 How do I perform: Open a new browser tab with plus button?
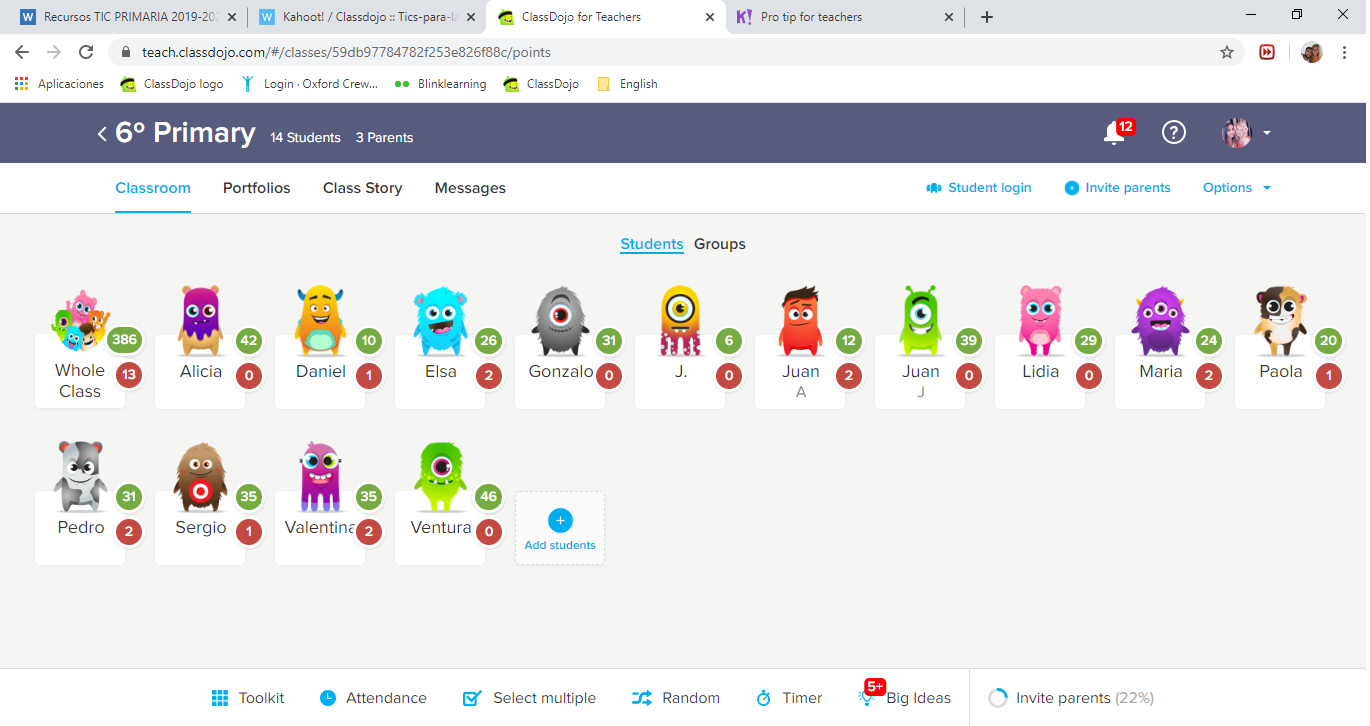coord(987,17)
